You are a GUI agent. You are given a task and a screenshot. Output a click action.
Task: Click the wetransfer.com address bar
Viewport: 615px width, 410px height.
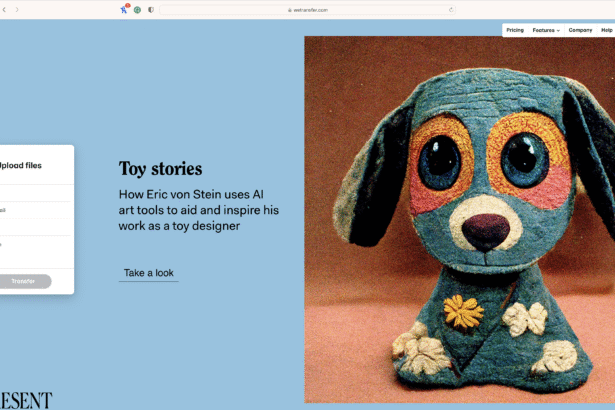pos(307,9)
